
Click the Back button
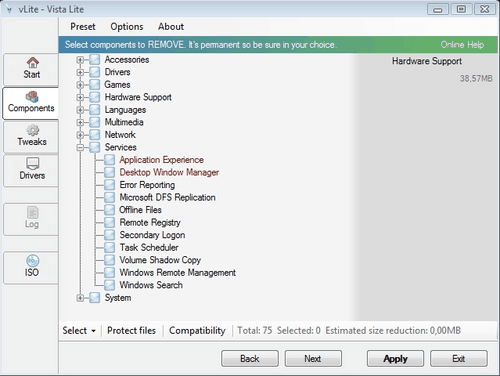pyautogui.click(x=250, y=359)
